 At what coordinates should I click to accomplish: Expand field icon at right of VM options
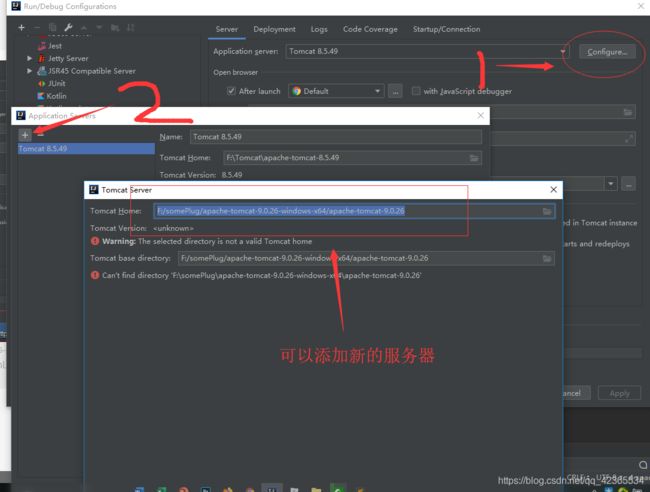pyautogui.click(x=629, y=139)
